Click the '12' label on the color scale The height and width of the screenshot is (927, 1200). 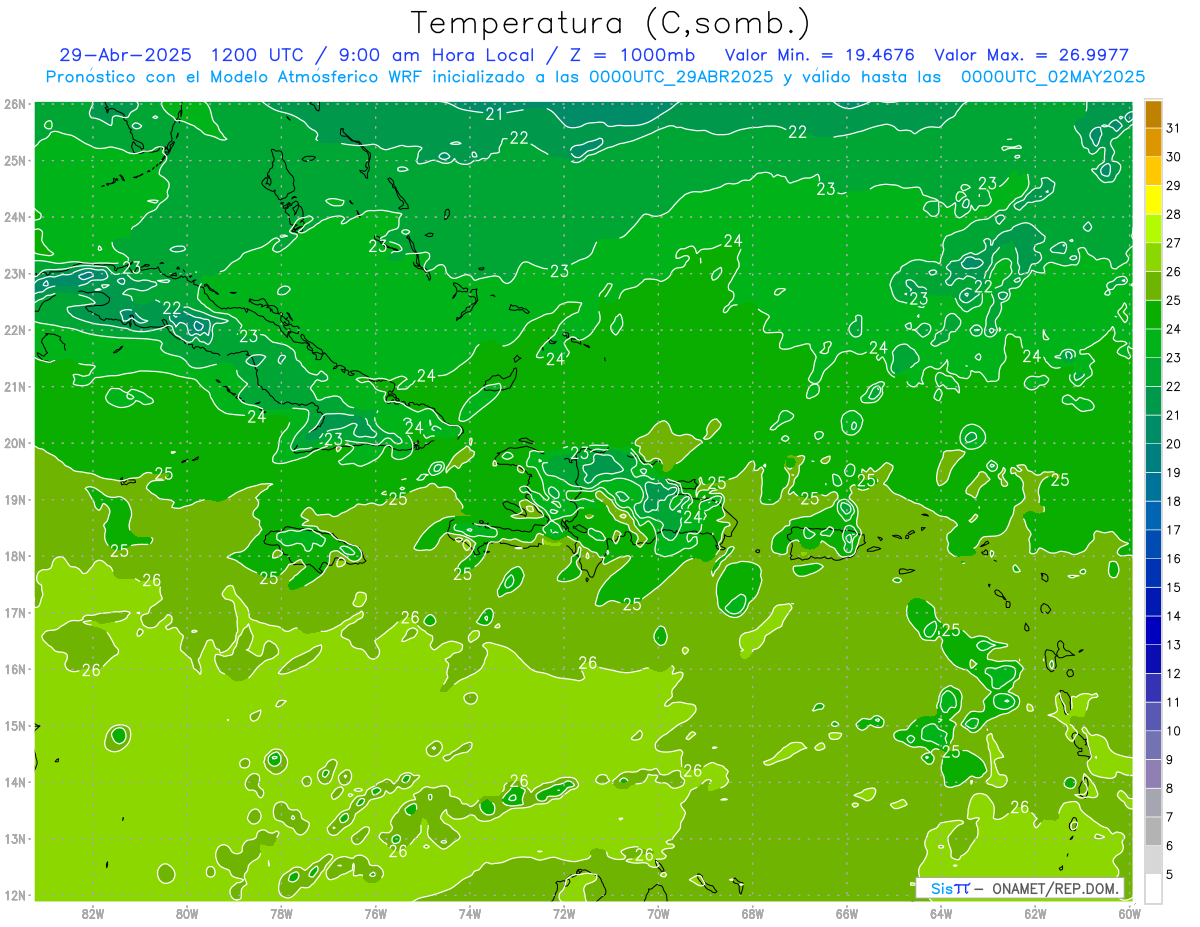point(1173,673)
